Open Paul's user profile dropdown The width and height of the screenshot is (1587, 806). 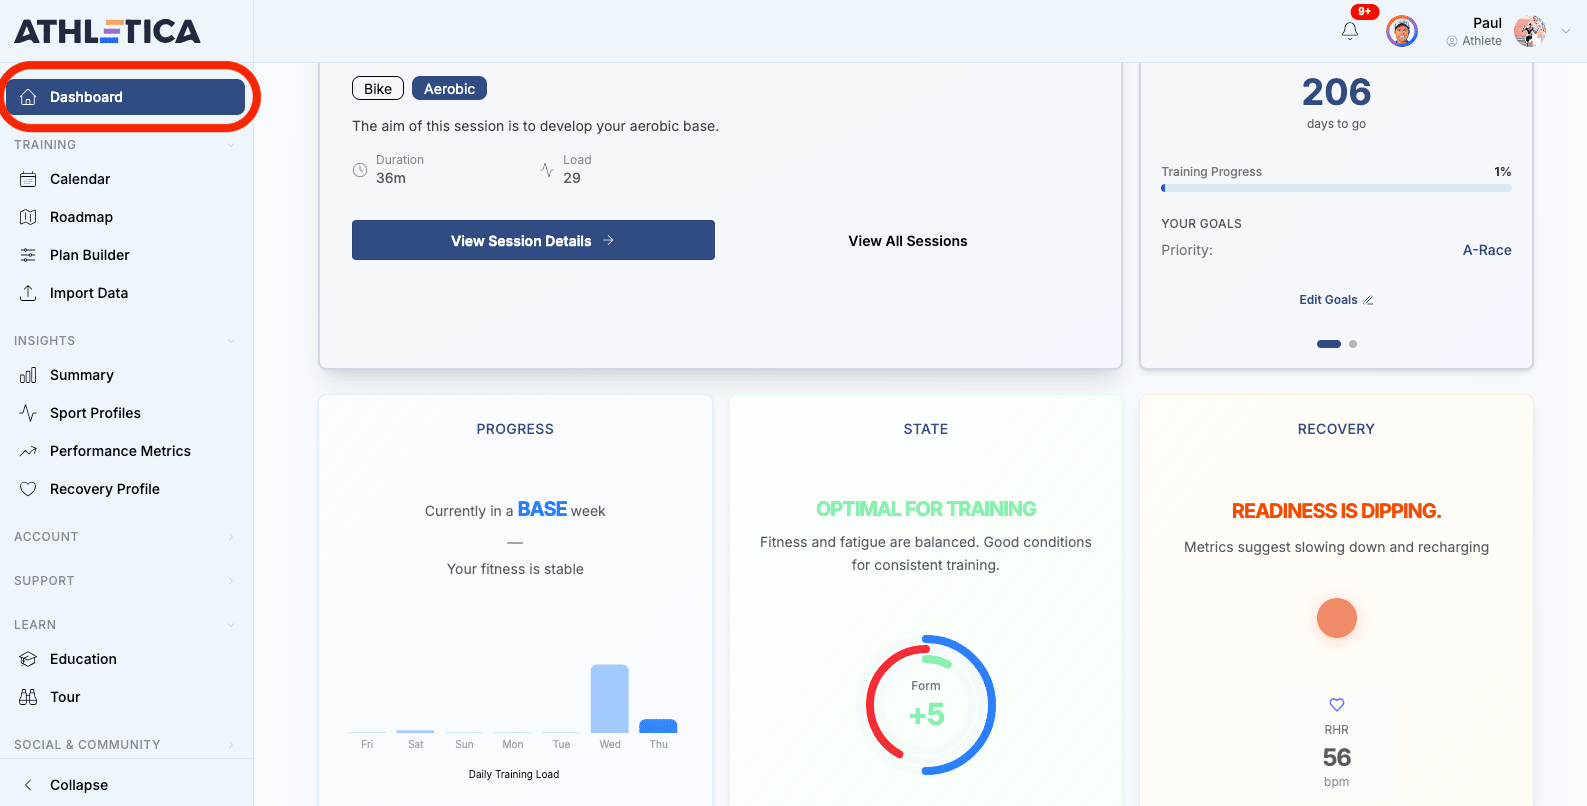[x=1565, y=31]
